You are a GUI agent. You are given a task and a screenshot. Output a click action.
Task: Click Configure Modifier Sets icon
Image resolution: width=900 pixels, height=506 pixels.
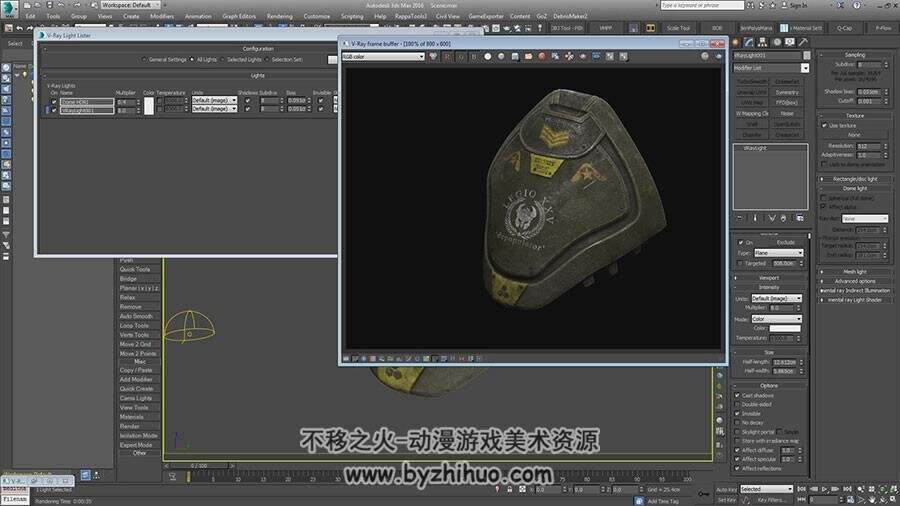click(x=800, y=218)
